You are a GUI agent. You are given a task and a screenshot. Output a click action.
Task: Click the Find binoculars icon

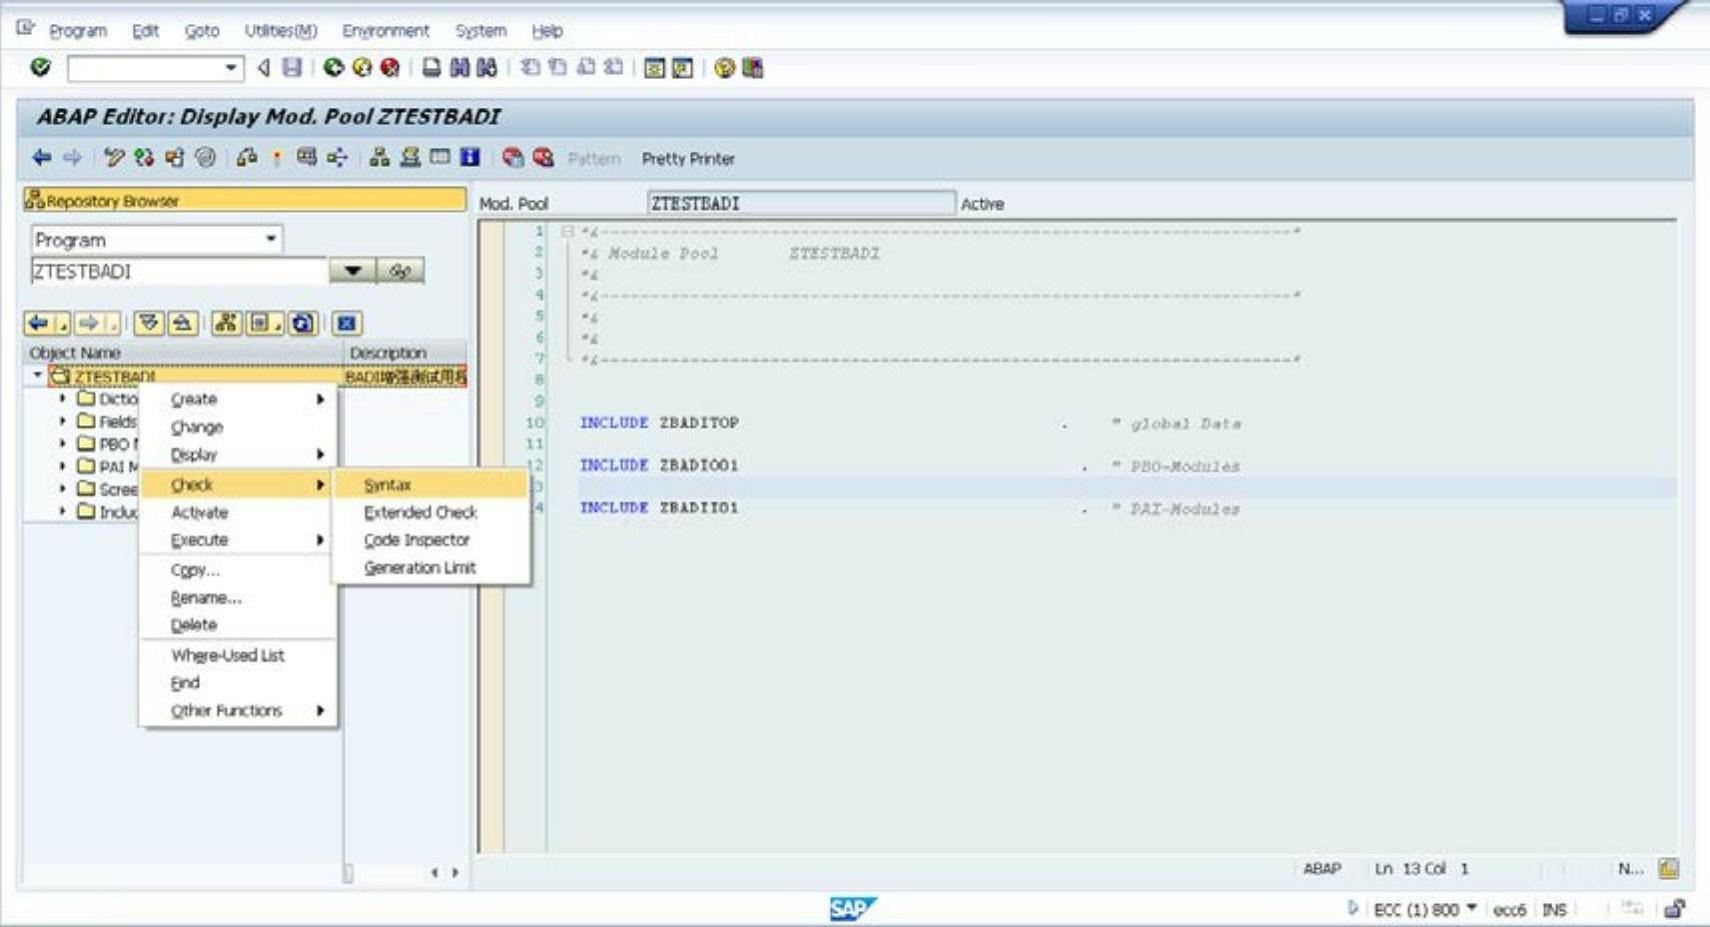(x=459, y=67)
